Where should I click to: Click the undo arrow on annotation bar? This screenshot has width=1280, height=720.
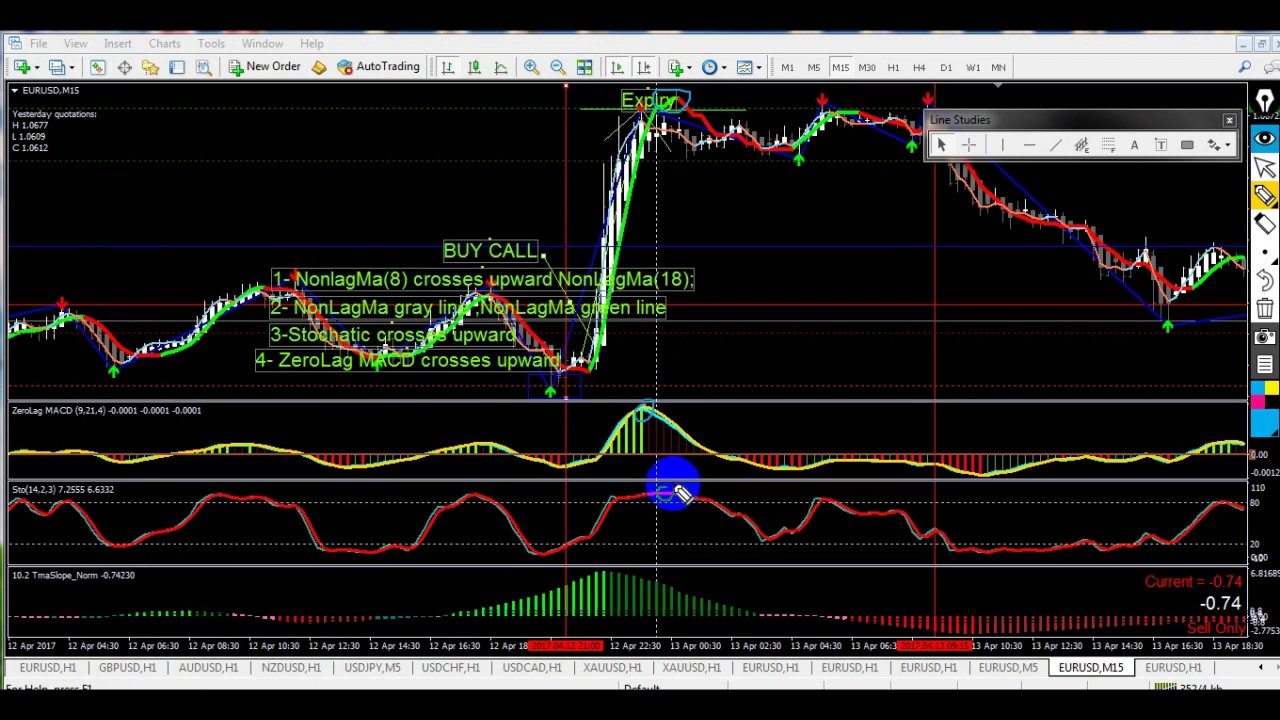tap(1264, 281)
